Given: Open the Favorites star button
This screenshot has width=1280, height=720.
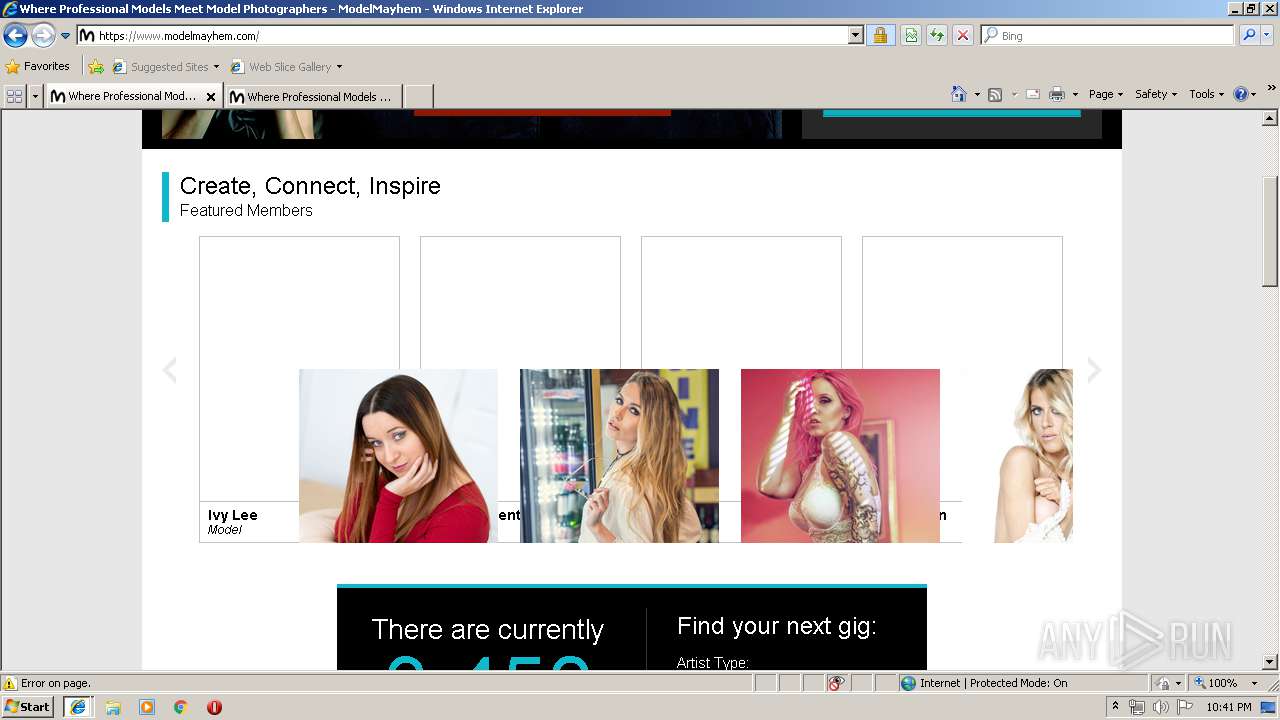Looking at the screenshot, I should 38,67.
